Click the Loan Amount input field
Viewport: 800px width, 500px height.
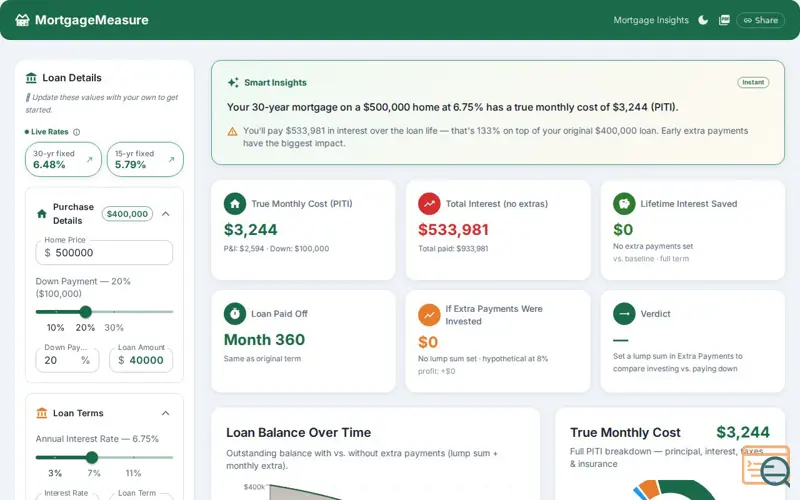(x=141, y=360)
